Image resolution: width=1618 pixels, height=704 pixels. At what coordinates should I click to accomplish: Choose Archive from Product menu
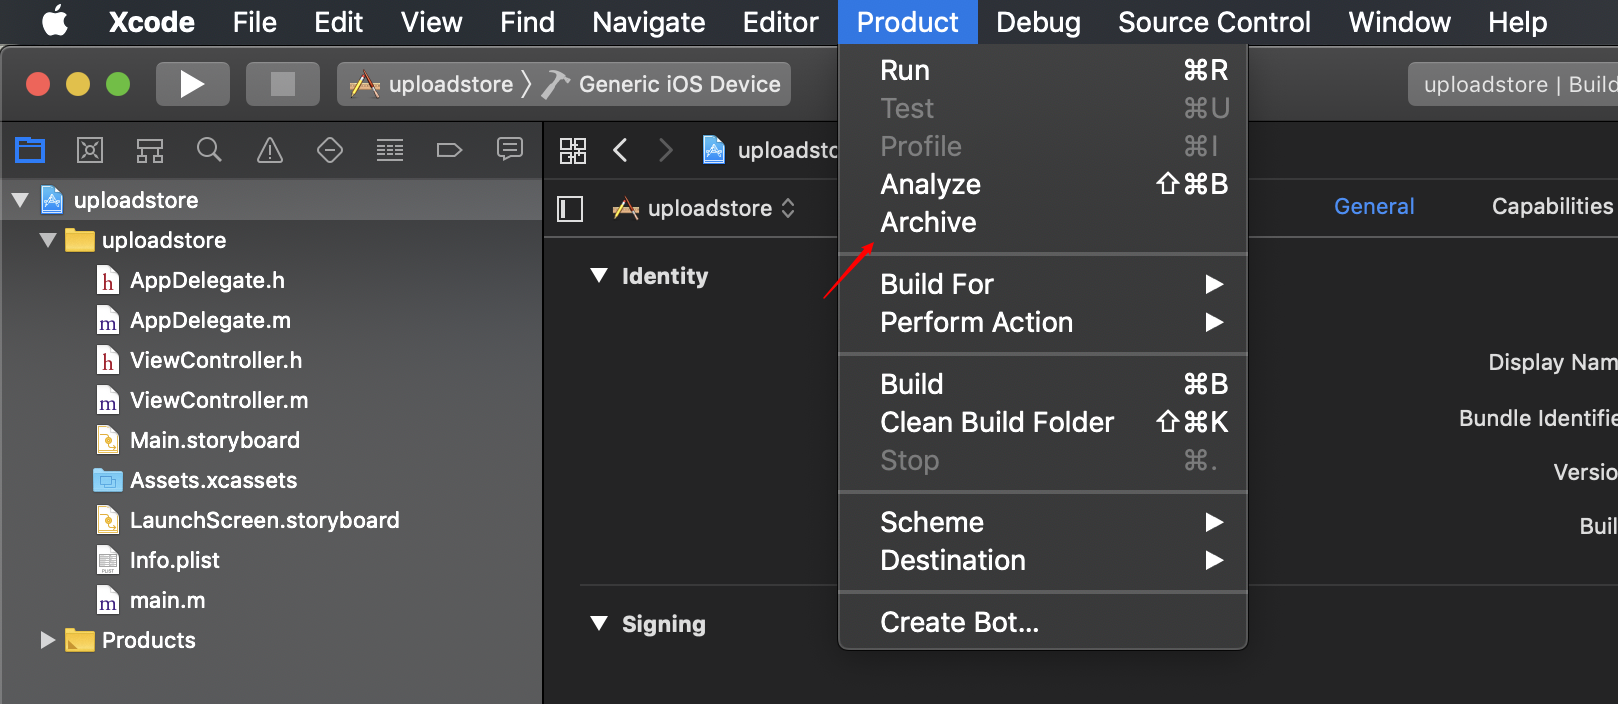coord(1043,222)
